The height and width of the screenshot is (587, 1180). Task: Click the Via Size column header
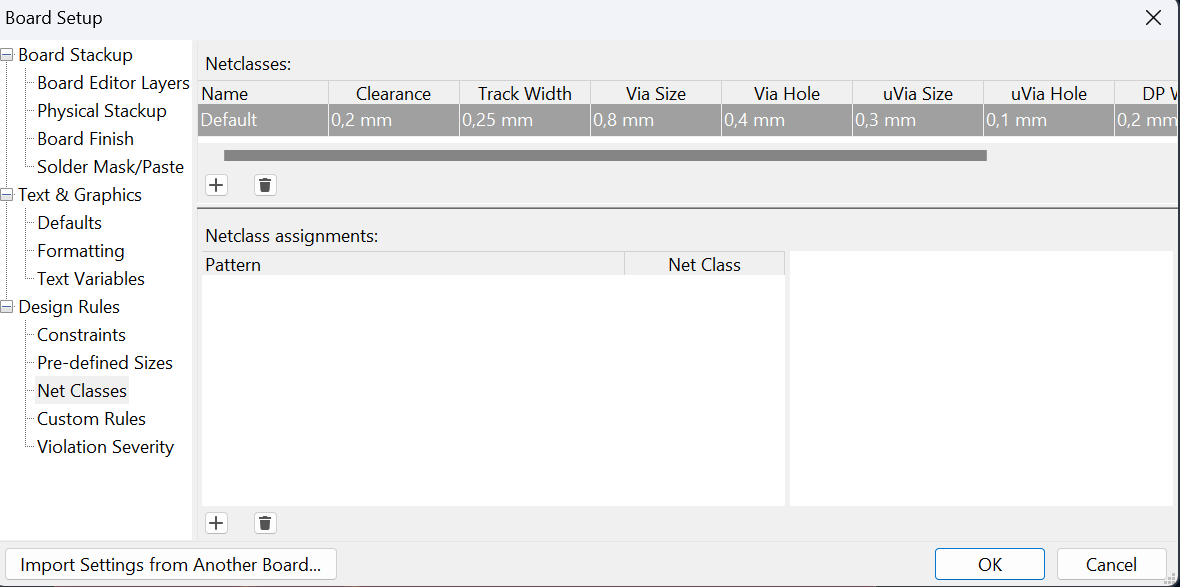[655, 93]
